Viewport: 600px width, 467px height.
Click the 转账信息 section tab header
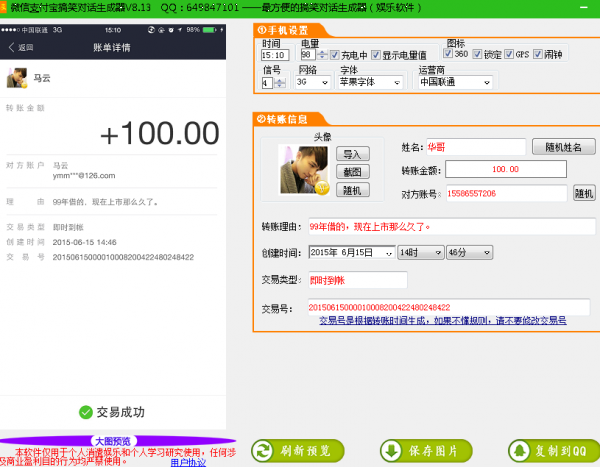[x=289, y=119]
